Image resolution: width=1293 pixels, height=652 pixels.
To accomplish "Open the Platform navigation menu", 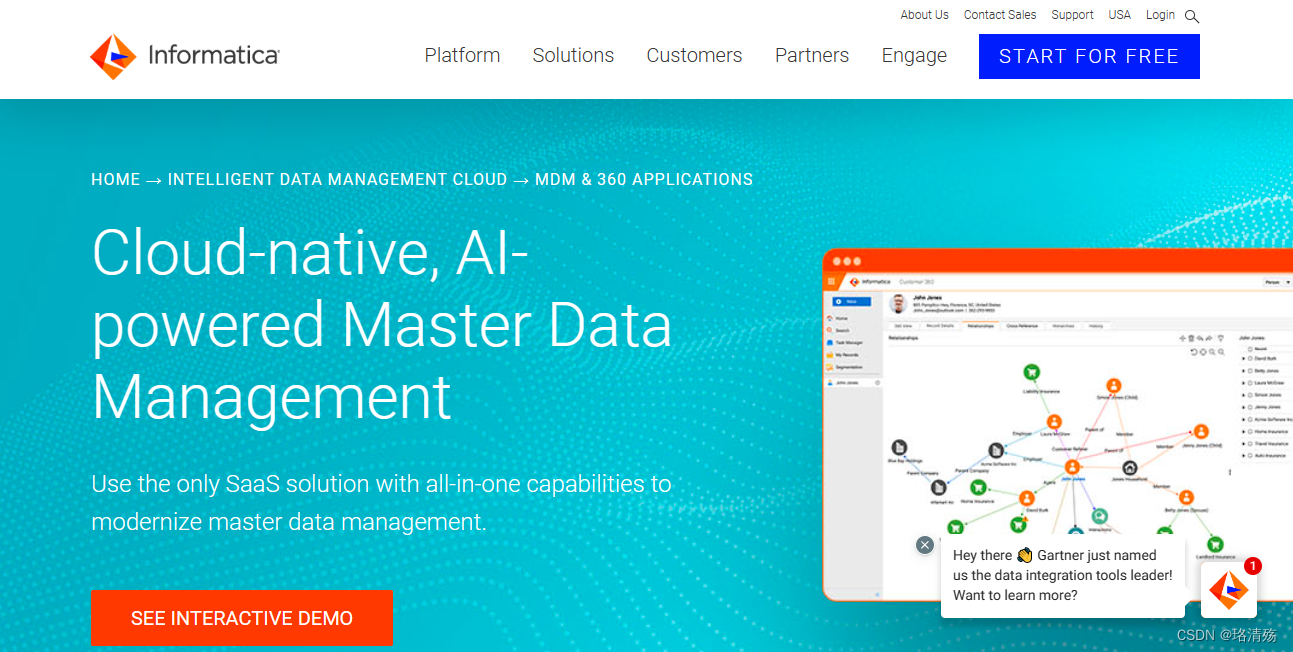I will click(x=462, y=56).
